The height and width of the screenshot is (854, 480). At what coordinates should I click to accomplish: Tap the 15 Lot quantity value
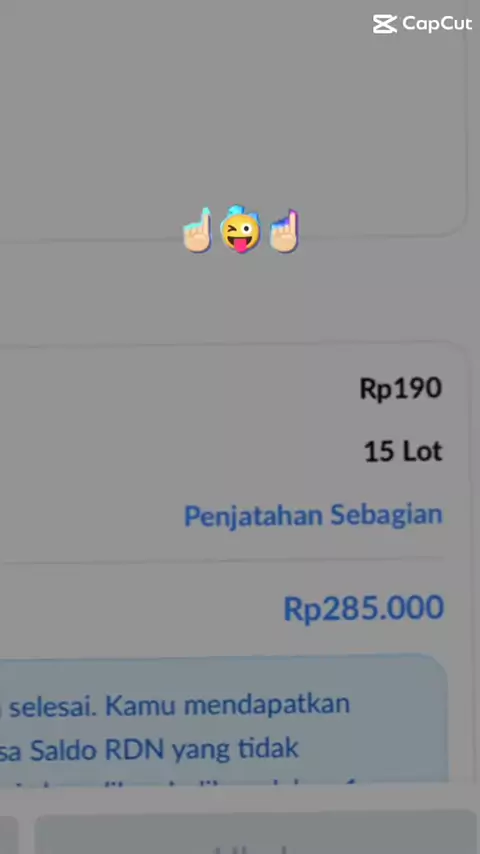pyautogui.click(x=403, y=452)
